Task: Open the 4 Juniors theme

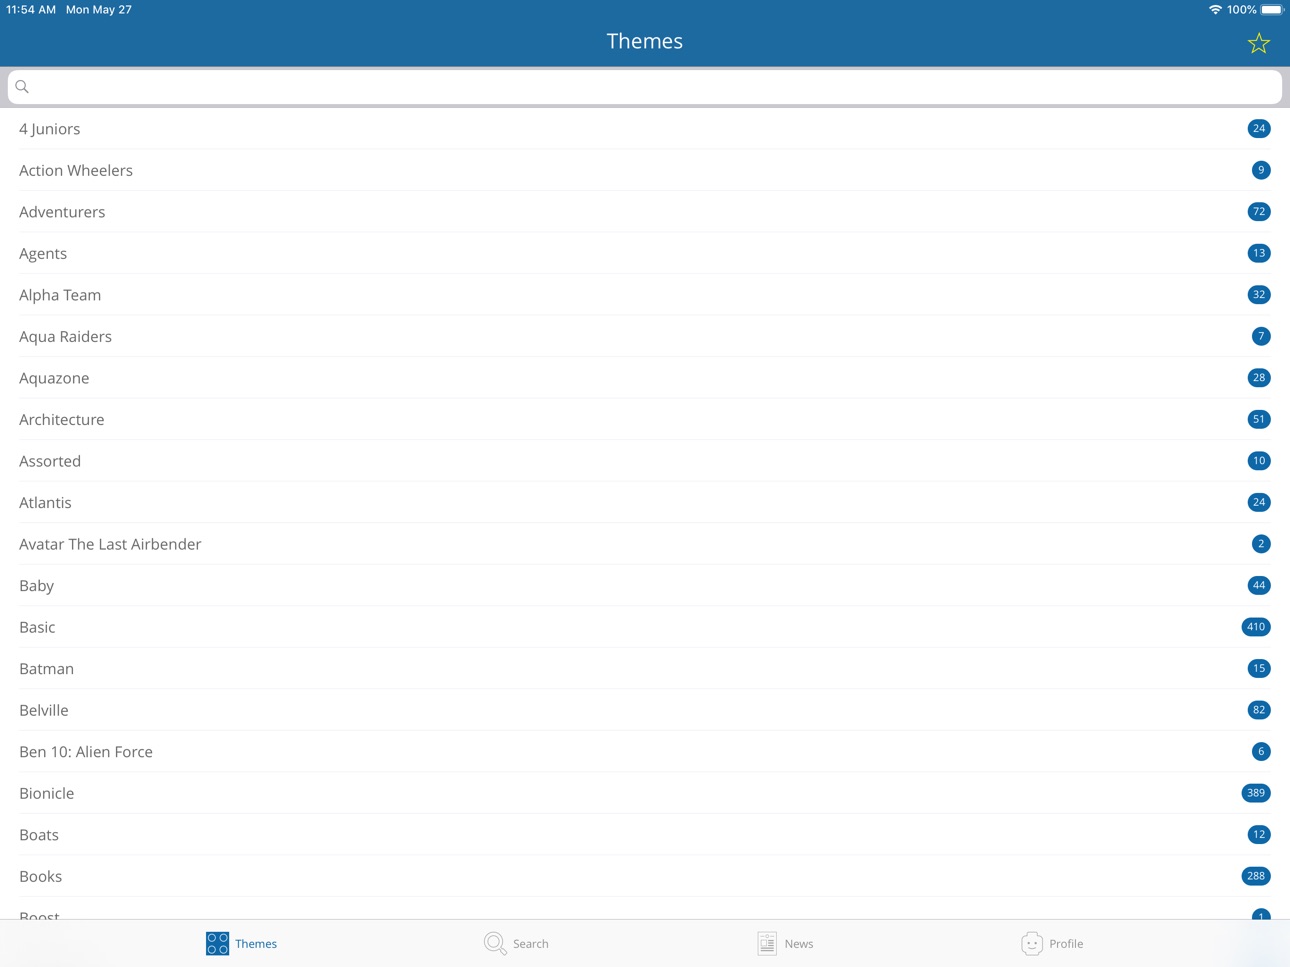Action: 645,129
